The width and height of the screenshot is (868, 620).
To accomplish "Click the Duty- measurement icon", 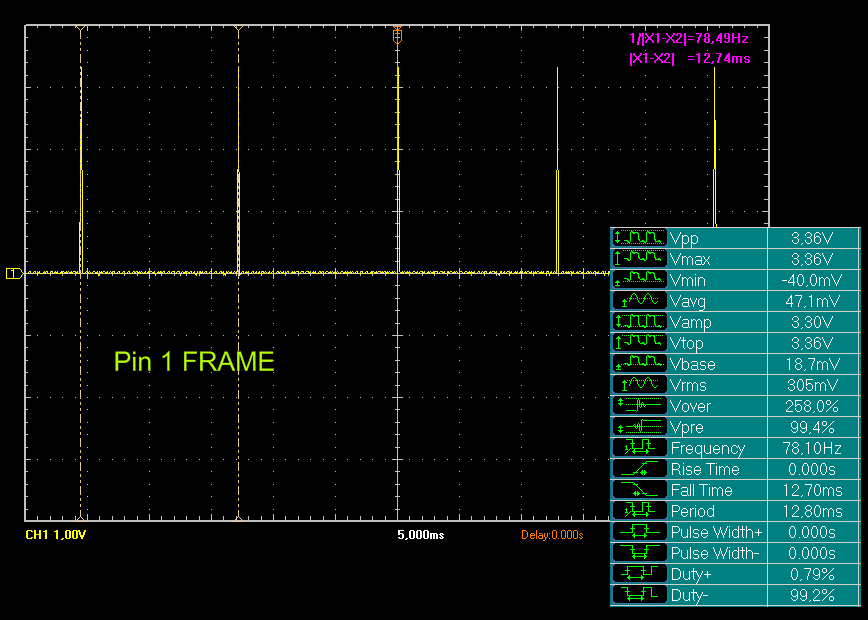I will (x=639, y=595).
